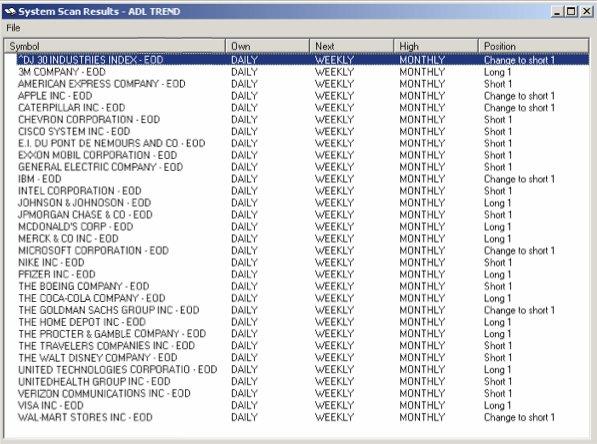Open the File menu
Viewport: 597px width, 444px height.
(x=13, y=28)
